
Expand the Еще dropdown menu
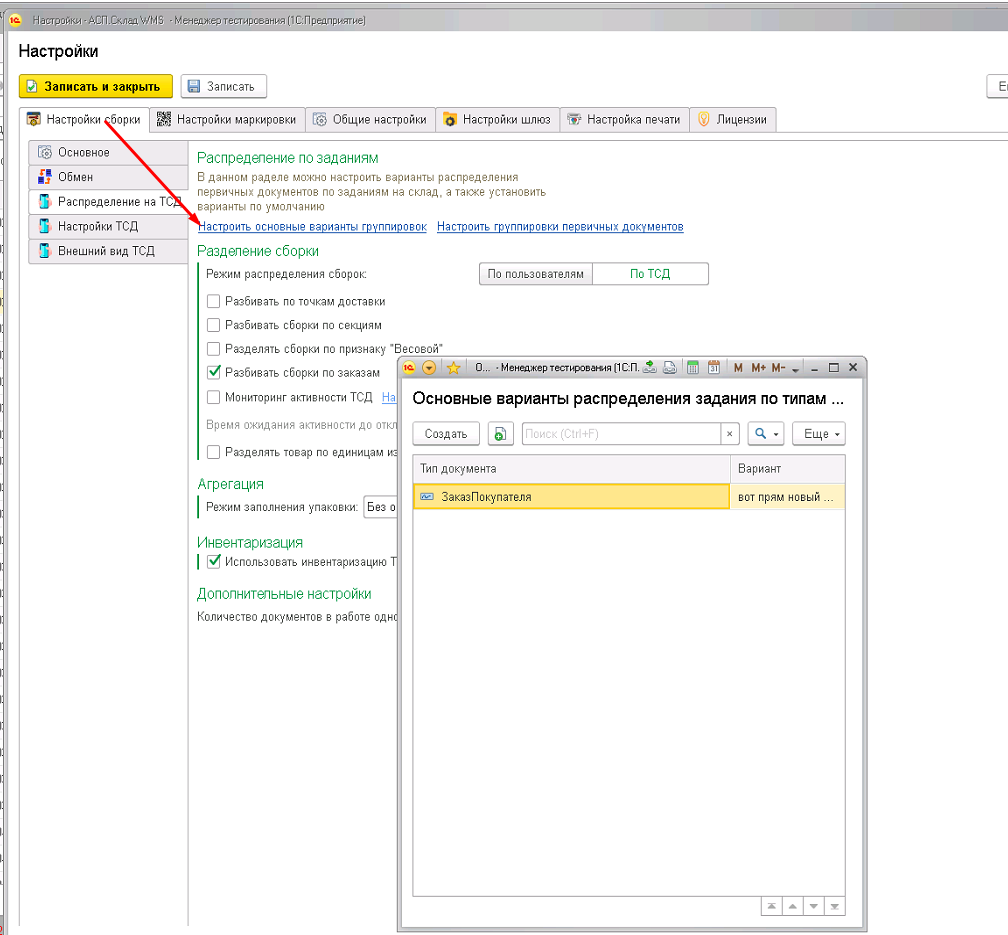click(x=819, y=434)
